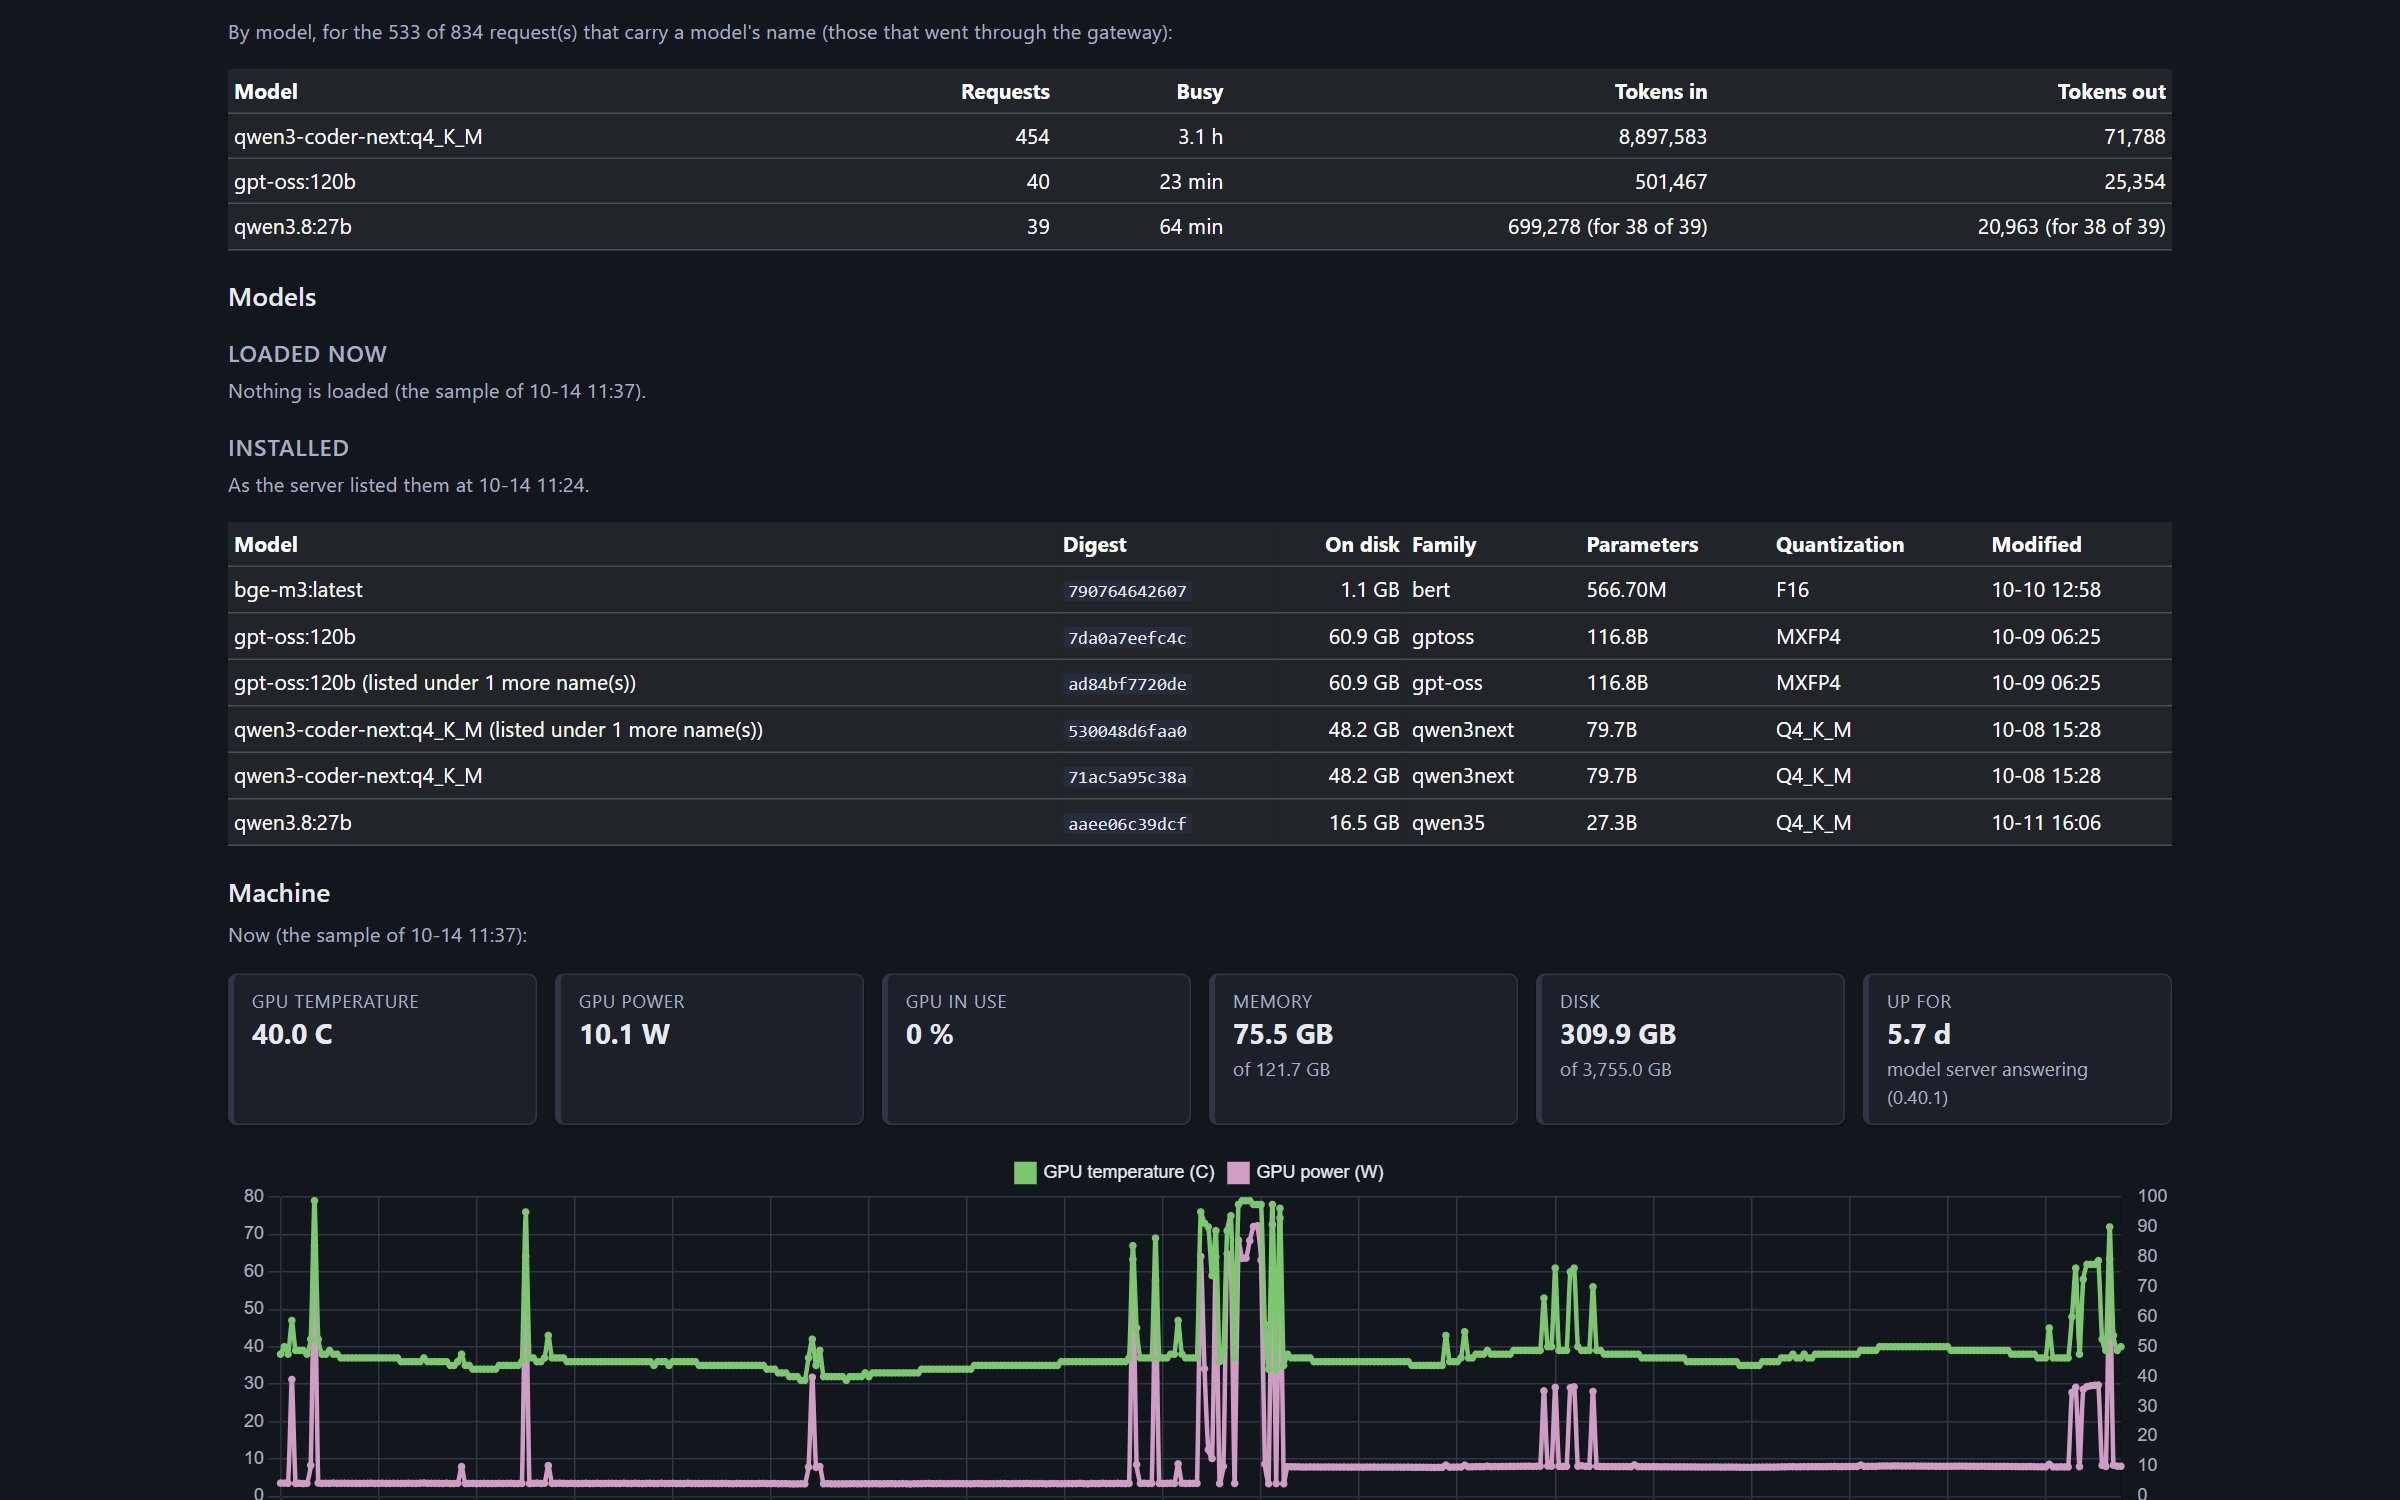The image size is (2400, 1500).
Task: Select digest 530048d6faa0
Action: [1127, 731]
